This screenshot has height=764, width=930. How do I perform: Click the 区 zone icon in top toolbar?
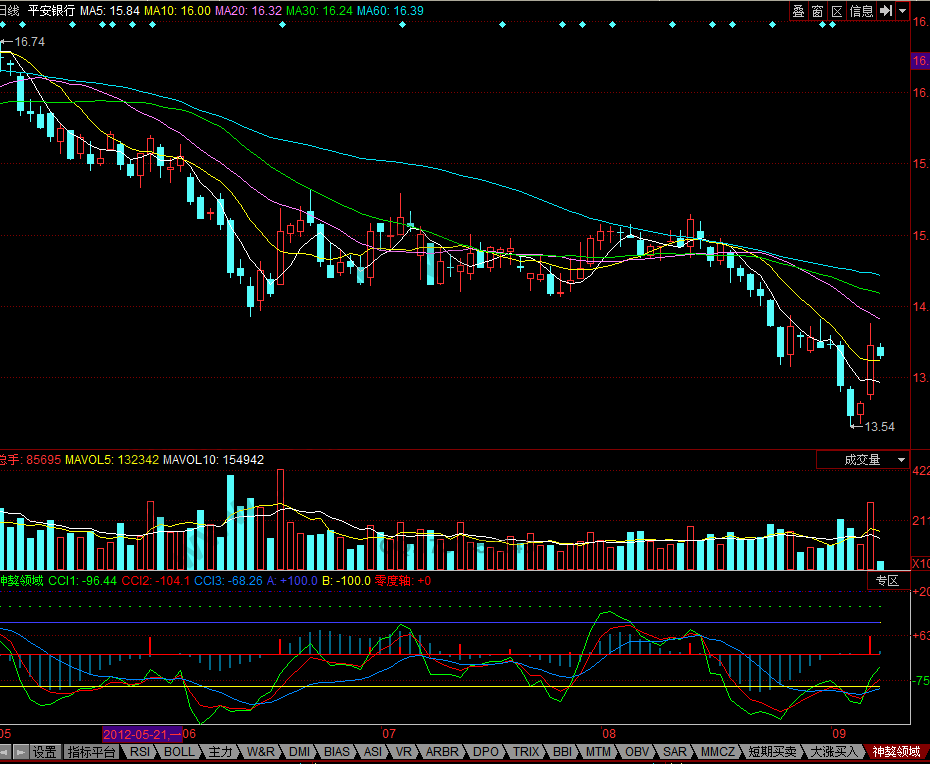pos(836,11)
